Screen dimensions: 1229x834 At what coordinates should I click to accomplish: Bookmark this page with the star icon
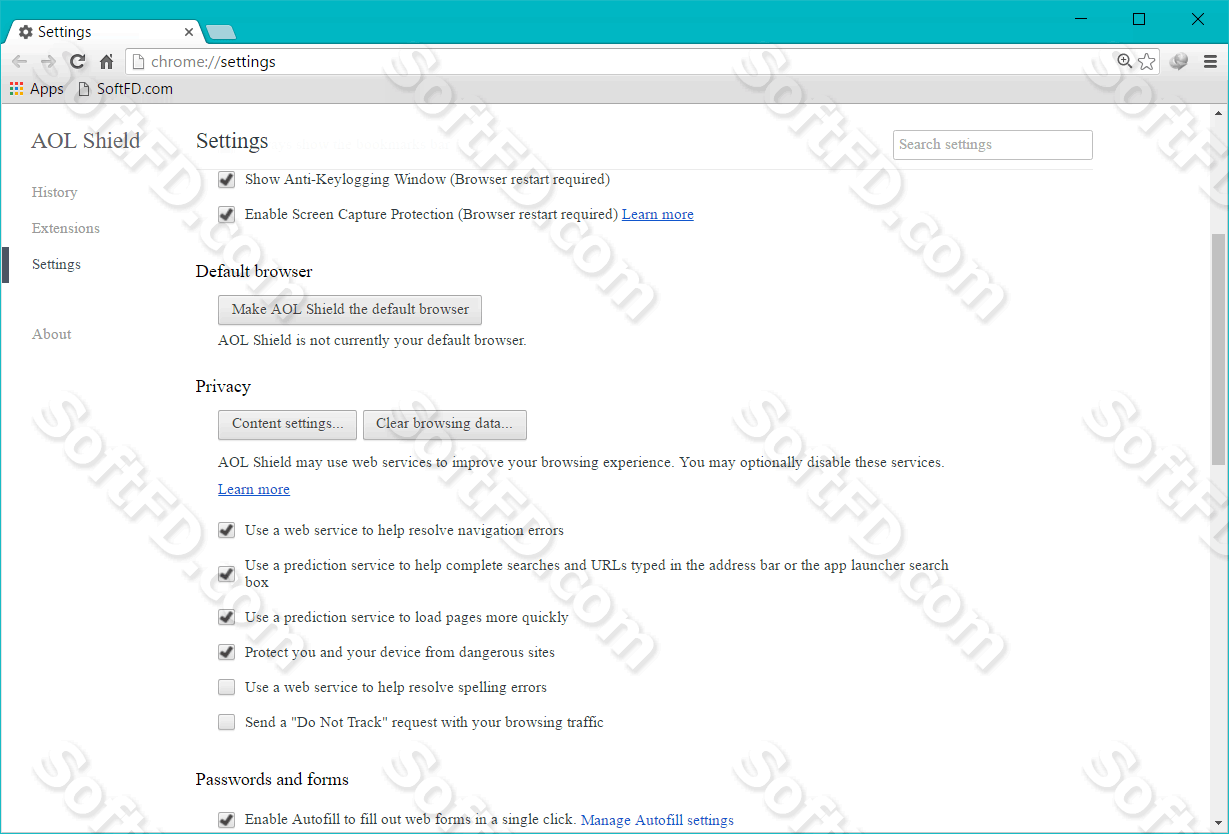click(1146, 62)
